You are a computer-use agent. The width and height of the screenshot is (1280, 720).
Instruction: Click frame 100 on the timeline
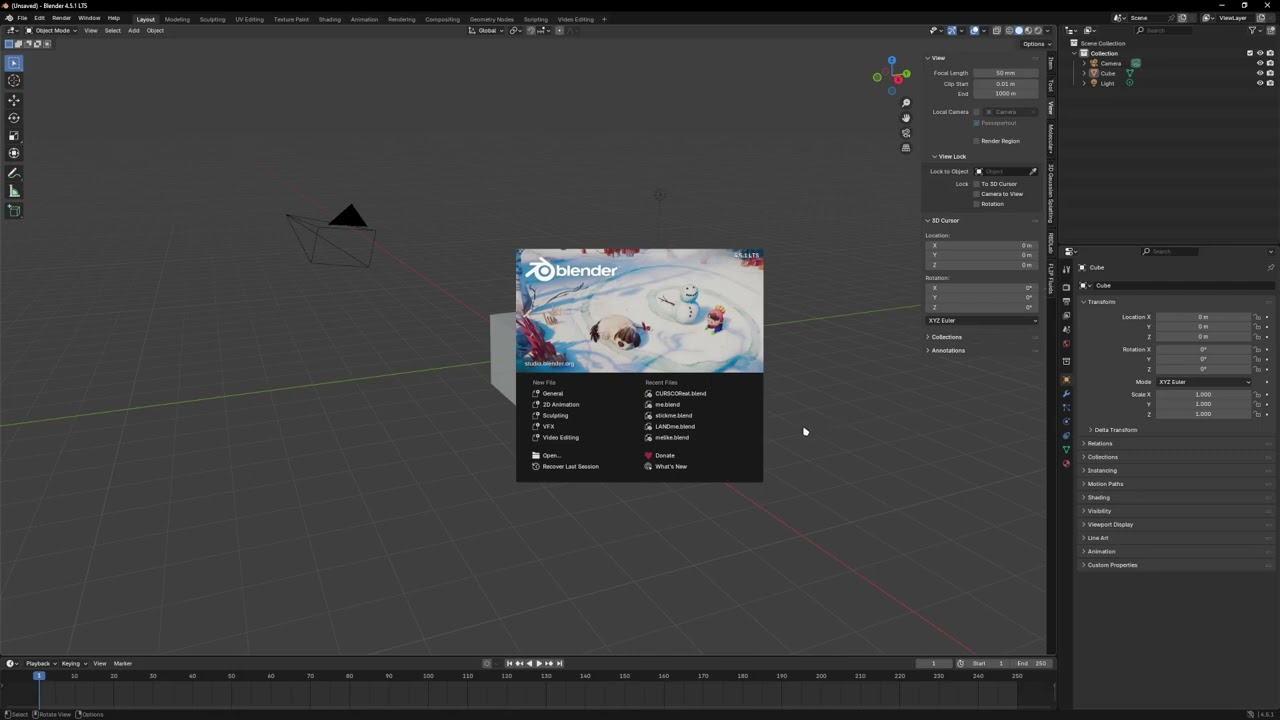tap(428, 677)
